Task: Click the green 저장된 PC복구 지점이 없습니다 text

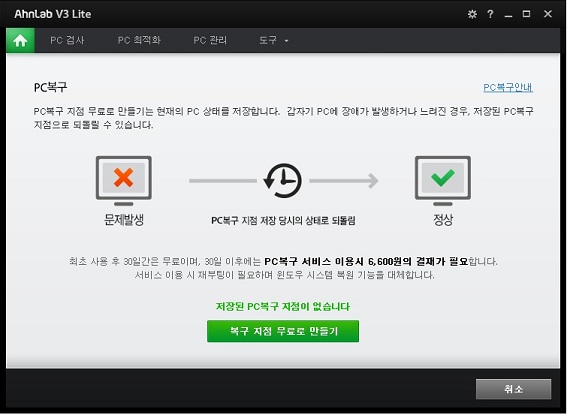Action: [283, 306]
